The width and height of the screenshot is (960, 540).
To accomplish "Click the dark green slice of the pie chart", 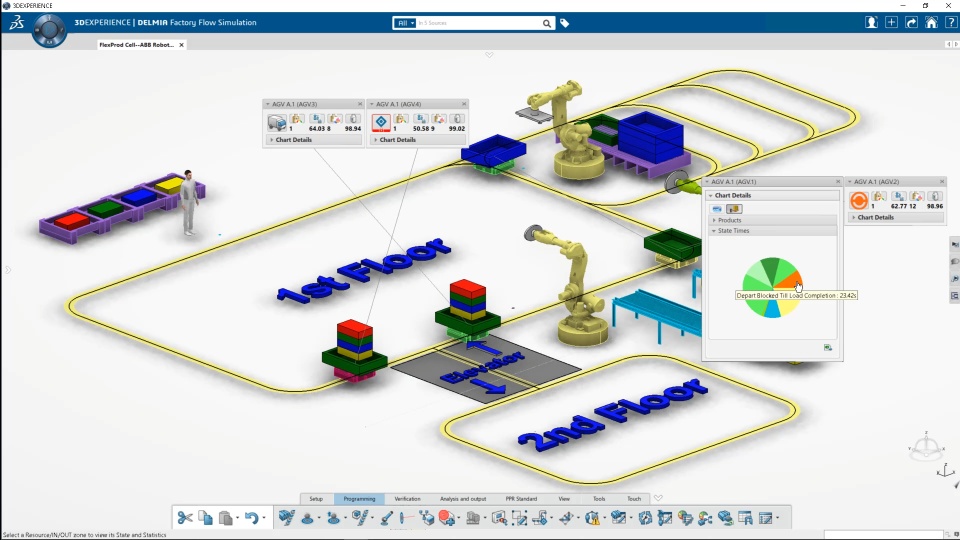I will 770,267.
